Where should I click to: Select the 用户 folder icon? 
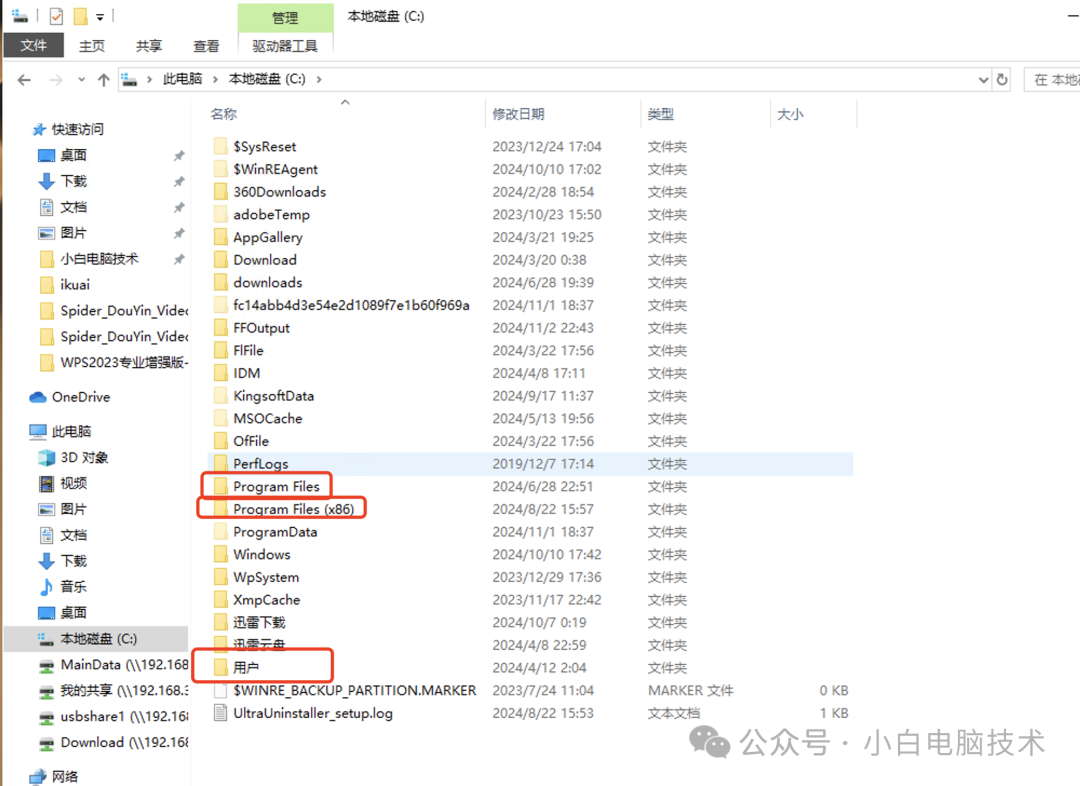click(220, 668)
